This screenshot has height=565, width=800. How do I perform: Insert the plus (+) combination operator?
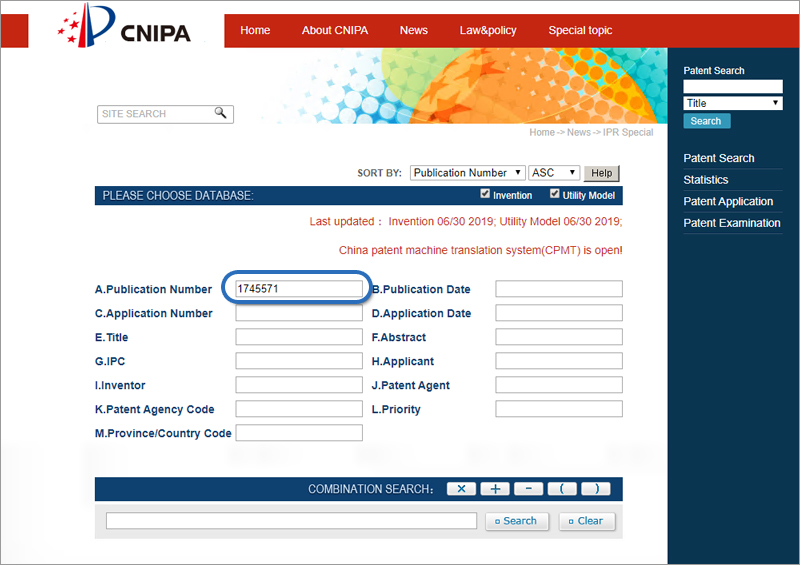pyautogui.click(x=495, y=489)
